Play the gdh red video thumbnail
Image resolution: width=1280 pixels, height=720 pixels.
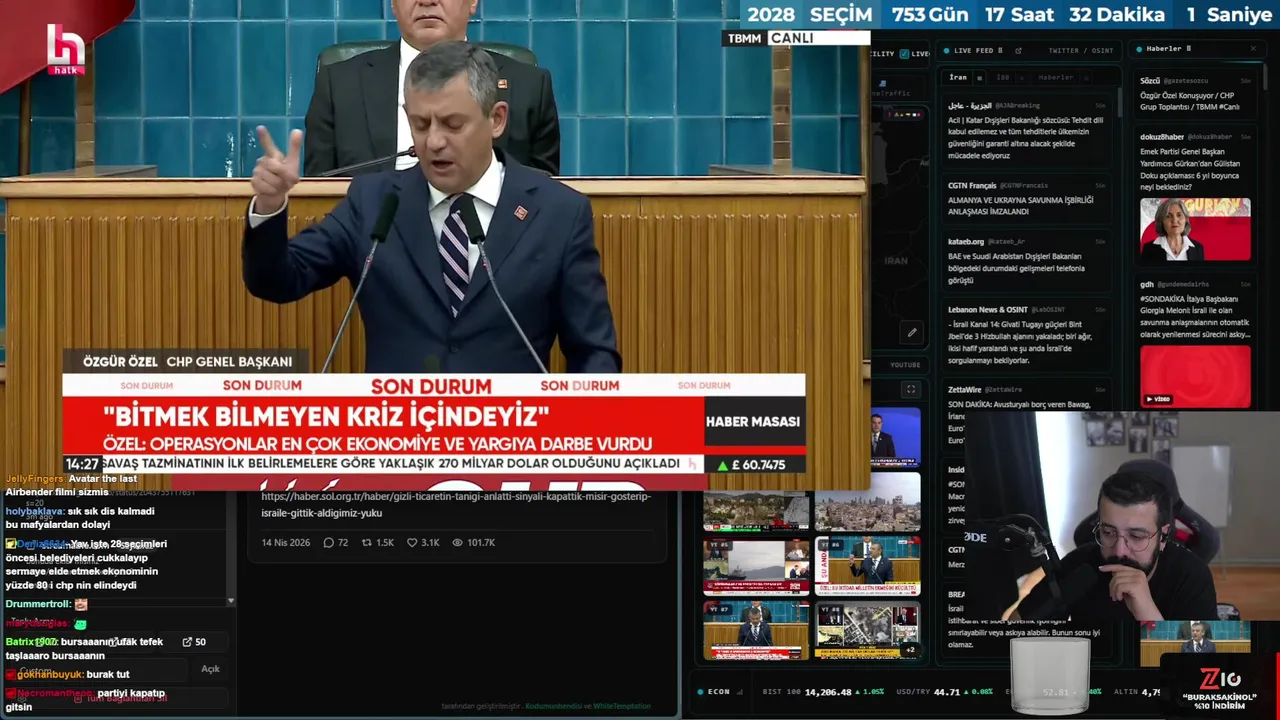(x=1195, y=377)
